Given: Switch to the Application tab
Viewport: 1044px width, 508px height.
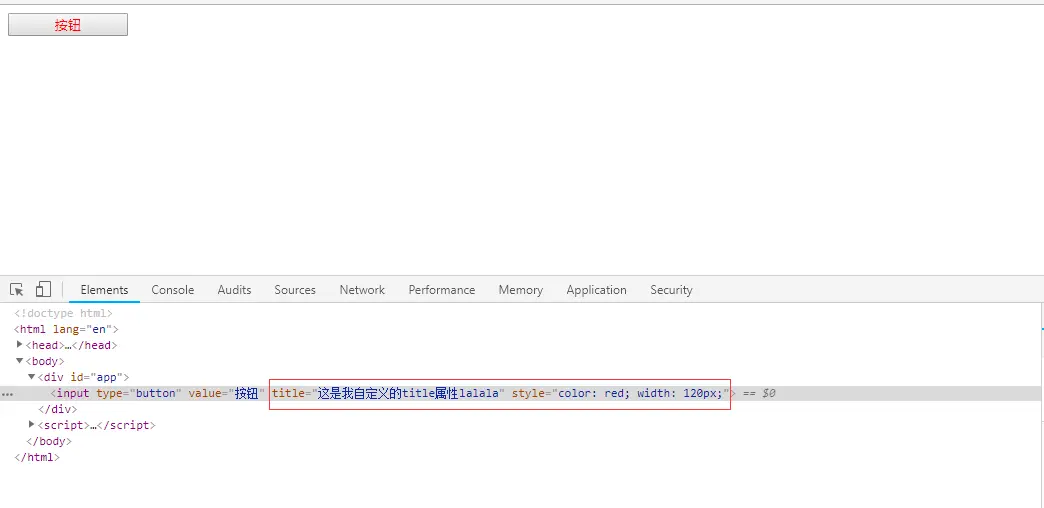Looking at the screenshot, I should point(597,290).
